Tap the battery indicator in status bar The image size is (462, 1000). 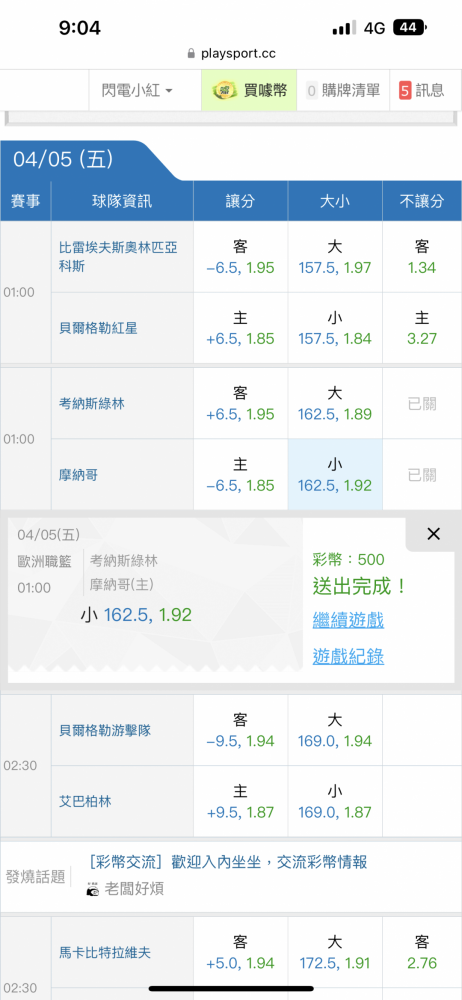410,28
